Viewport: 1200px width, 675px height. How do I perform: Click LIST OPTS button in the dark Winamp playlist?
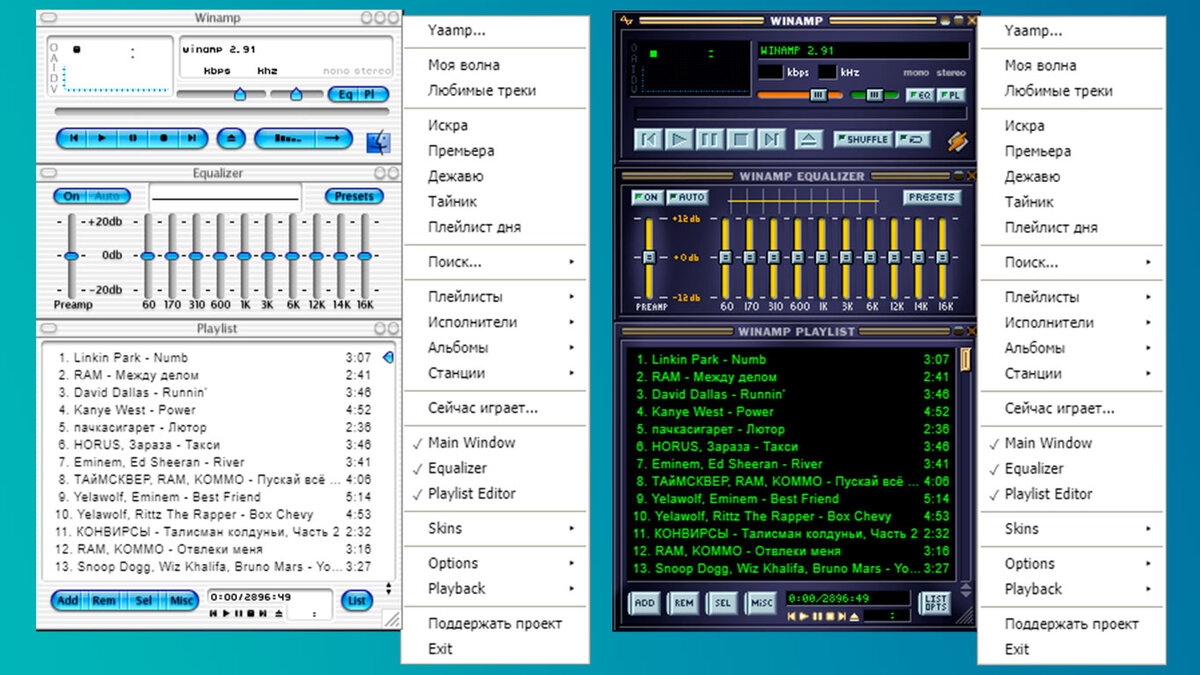pos(936,603)
